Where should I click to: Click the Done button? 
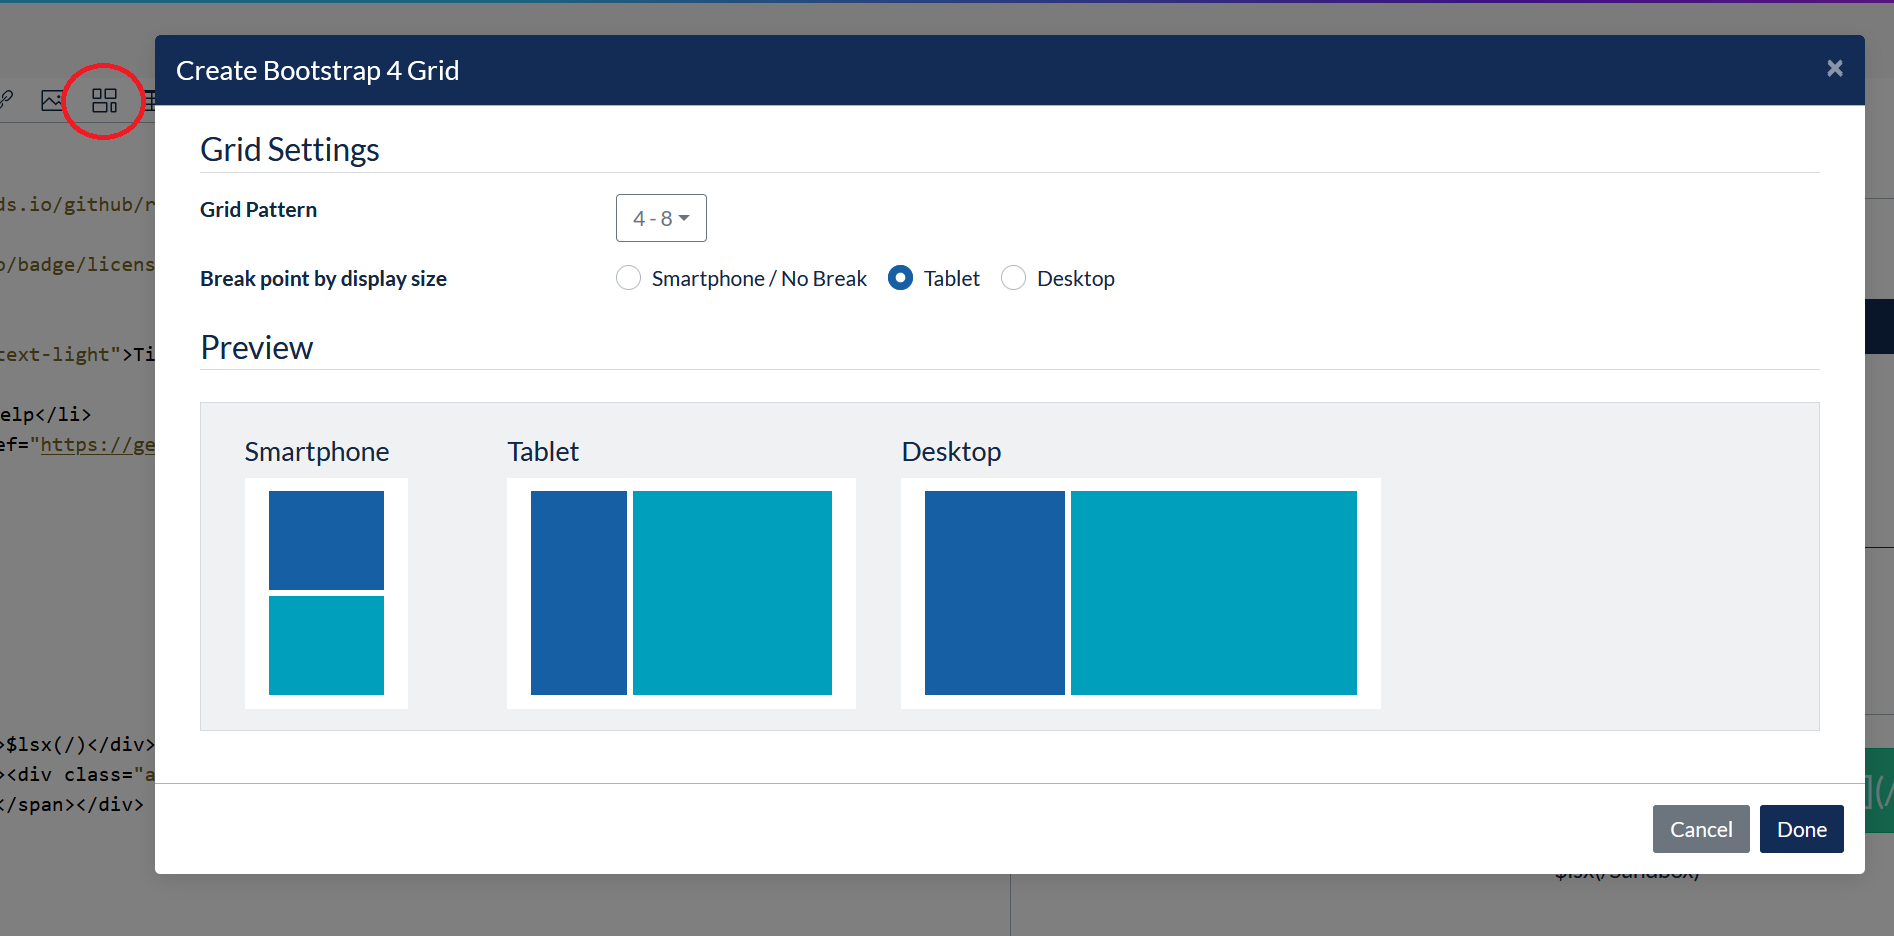click(1801, 829)
